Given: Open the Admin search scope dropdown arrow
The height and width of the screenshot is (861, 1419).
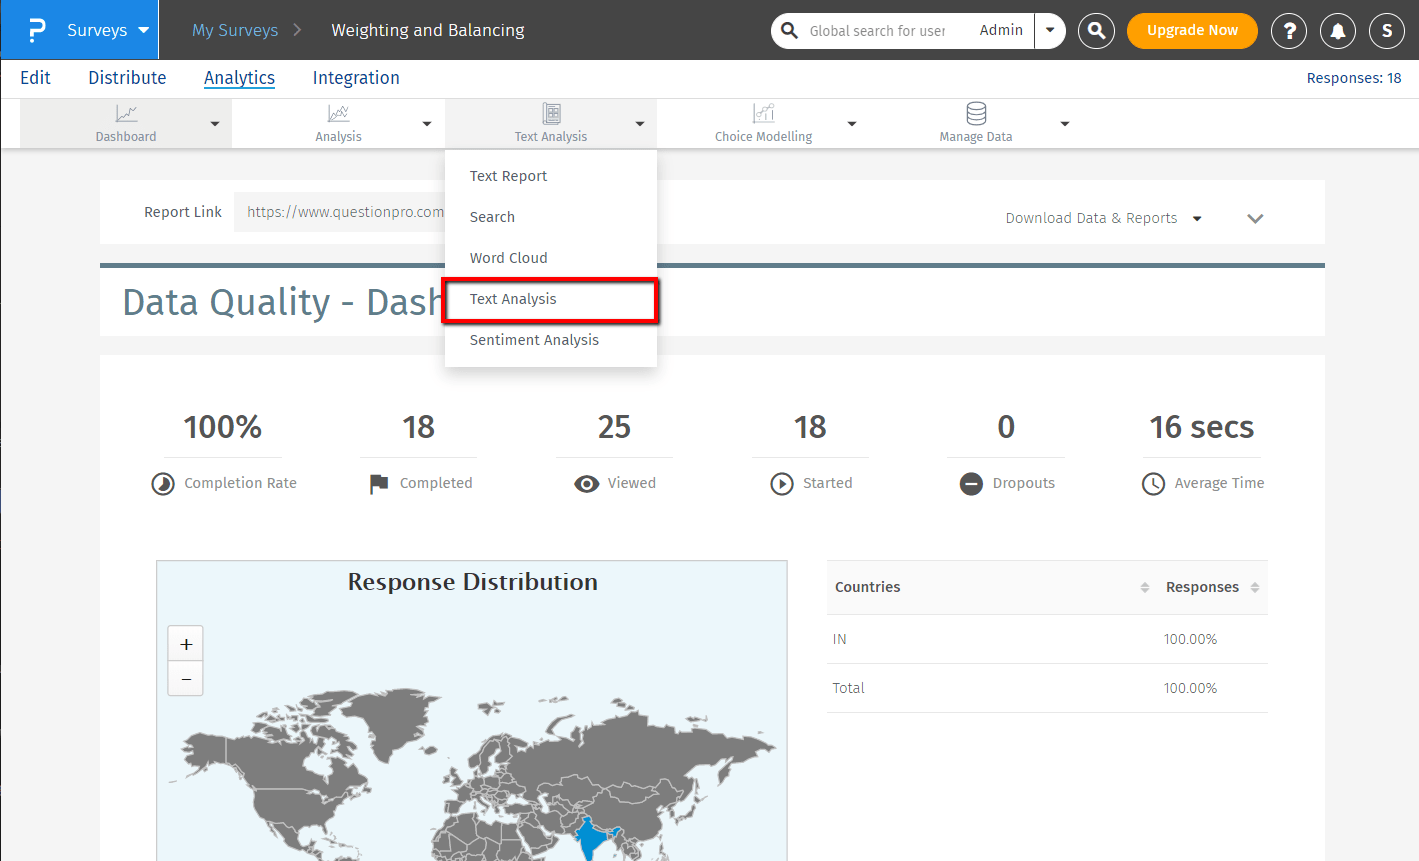Looking at the screenshot, I should coord(1050,31).
